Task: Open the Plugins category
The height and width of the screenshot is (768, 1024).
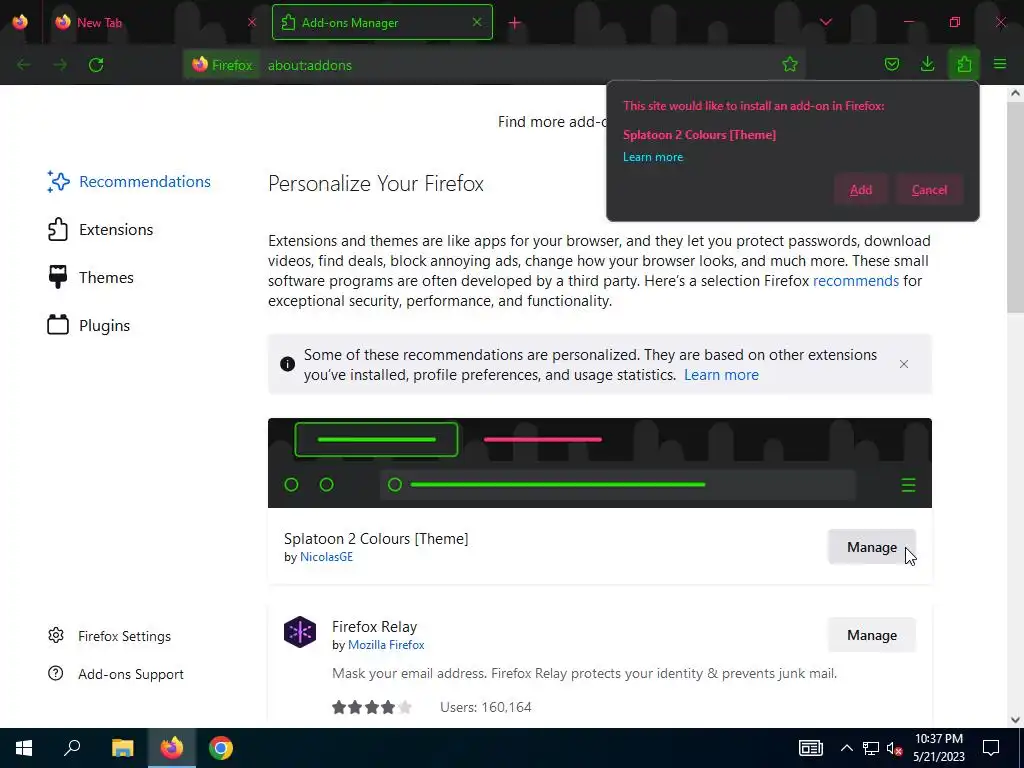Action: click(x=88, y=325)
